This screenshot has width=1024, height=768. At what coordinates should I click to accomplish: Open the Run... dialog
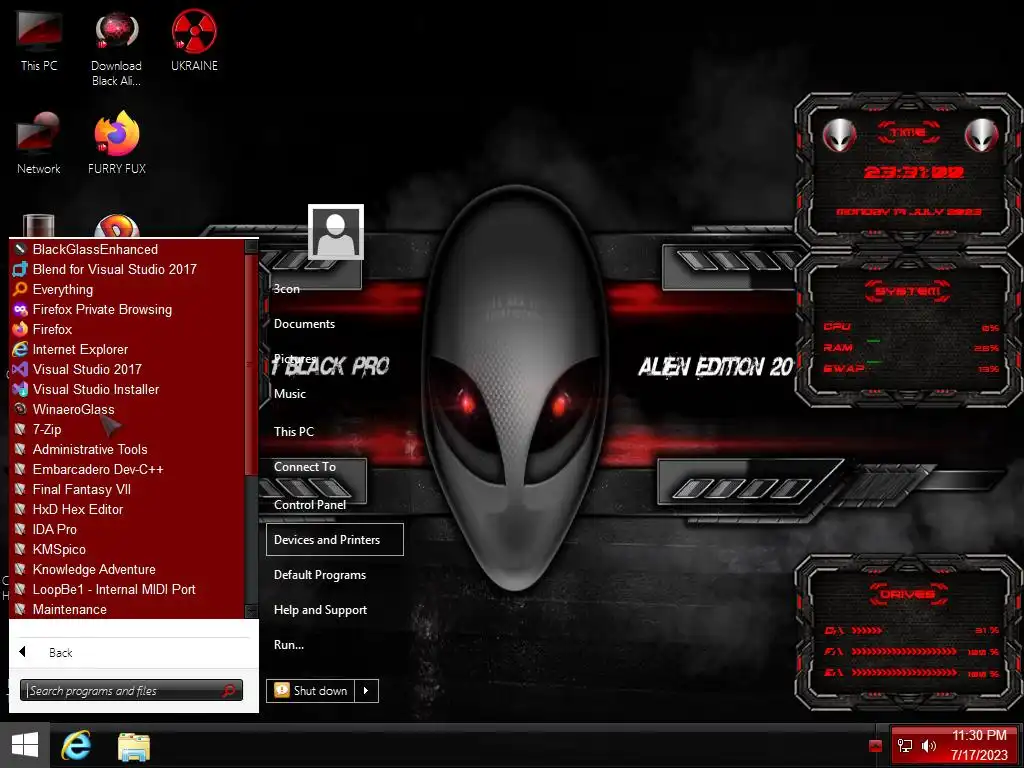(289, 645)
